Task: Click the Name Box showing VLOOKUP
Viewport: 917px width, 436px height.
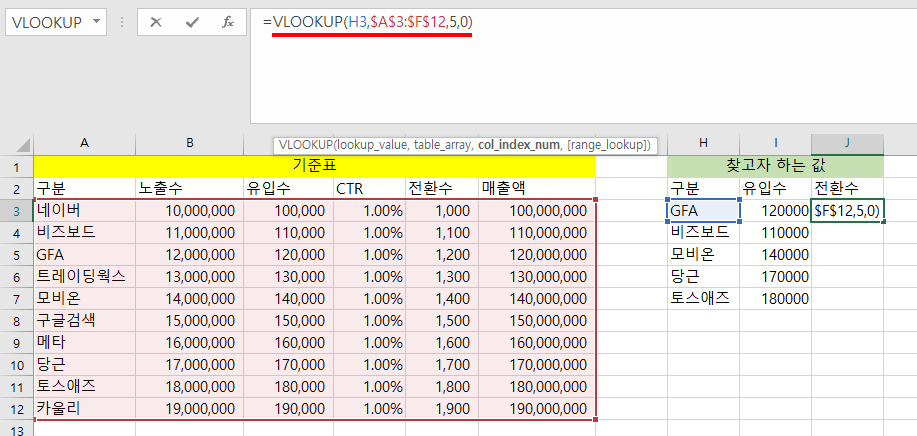Action: [45, 22]
